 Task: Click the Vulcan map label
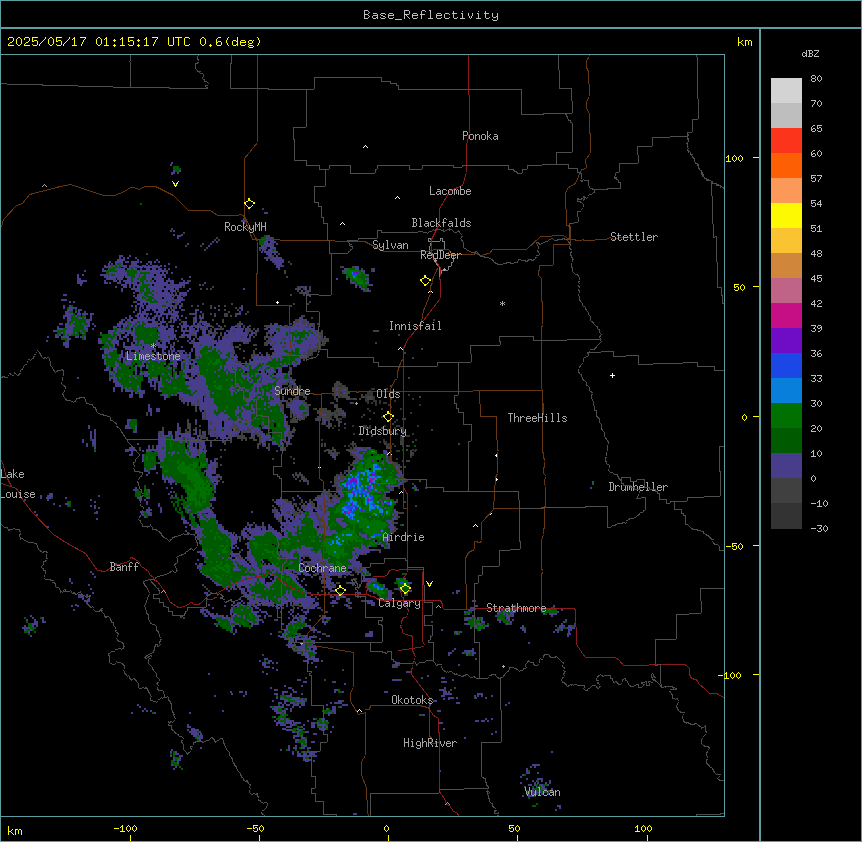coord(543,792)
